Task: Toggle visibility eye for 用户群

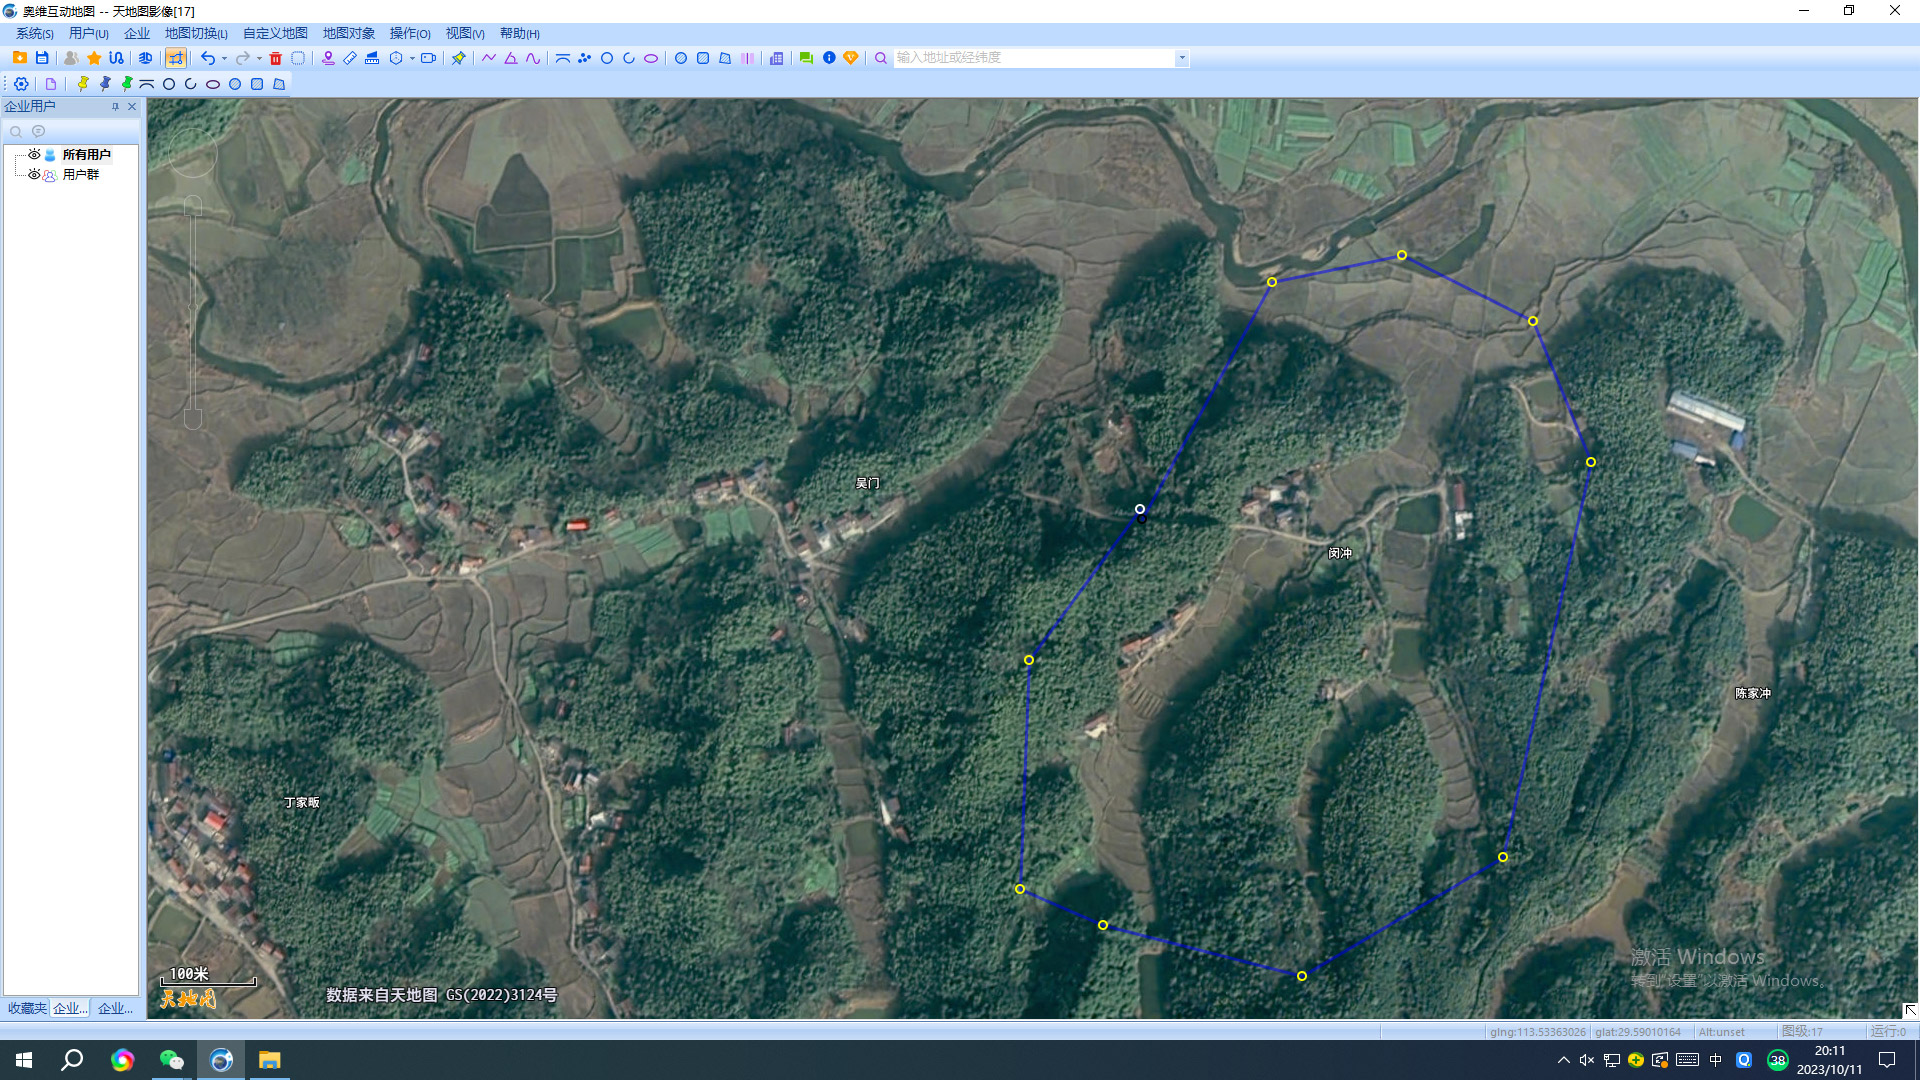Action: [x=34, y=174]
